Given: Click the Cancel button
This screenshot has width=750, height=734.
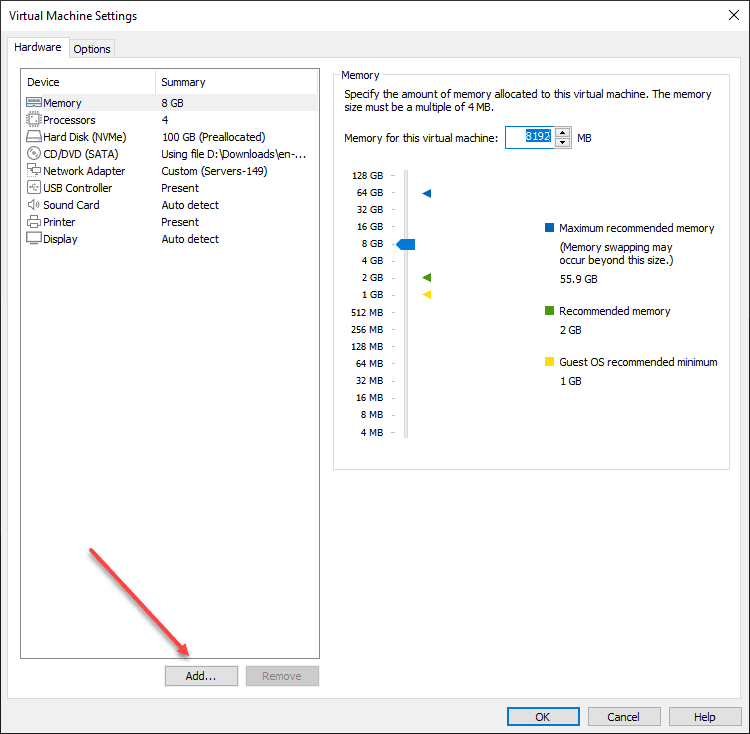Looking at the screenshot, I should [624, 717].
